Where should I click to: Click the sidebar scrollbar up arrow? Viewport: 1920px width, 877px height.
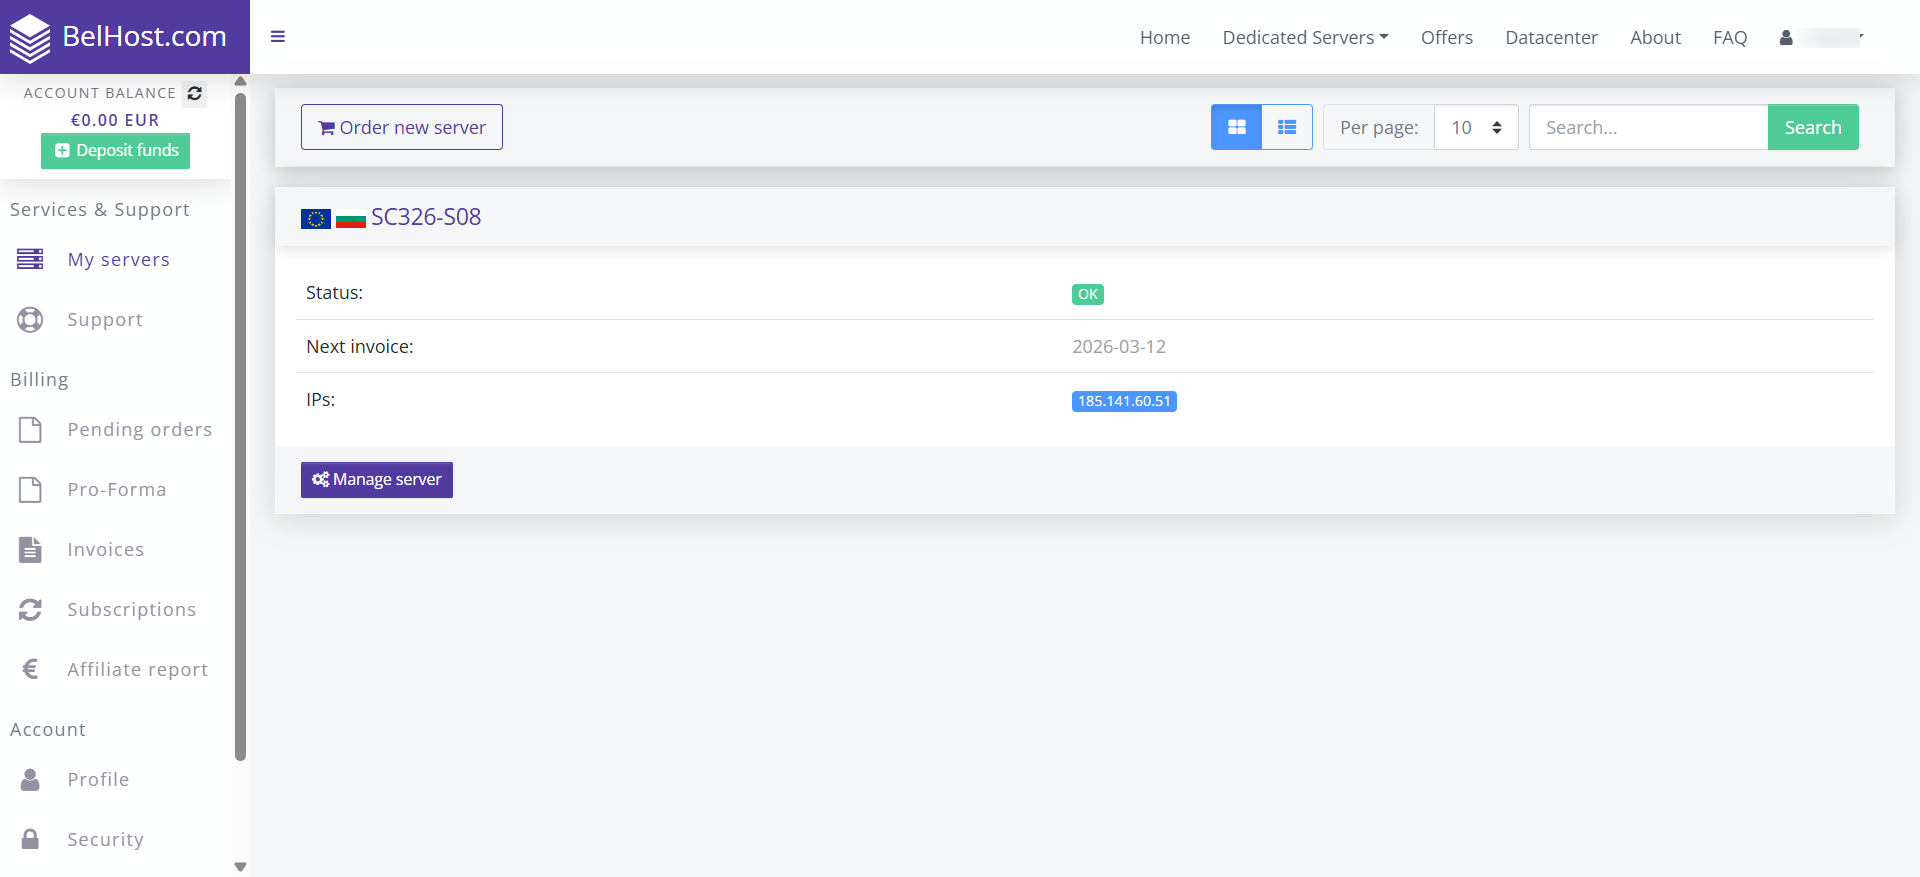[240, 81]
